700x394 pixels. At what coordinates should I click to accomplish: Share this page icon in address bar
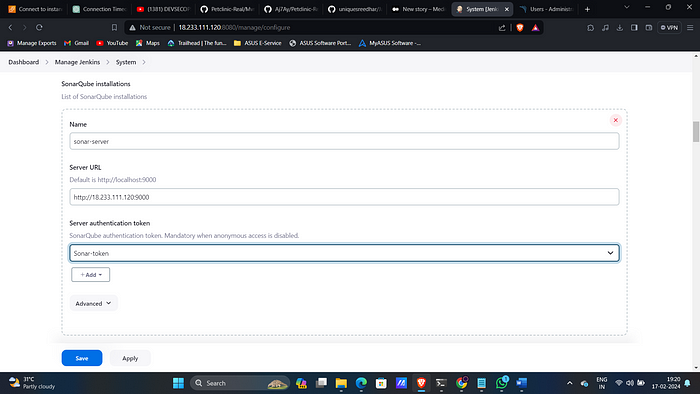[x=502, y=27]
